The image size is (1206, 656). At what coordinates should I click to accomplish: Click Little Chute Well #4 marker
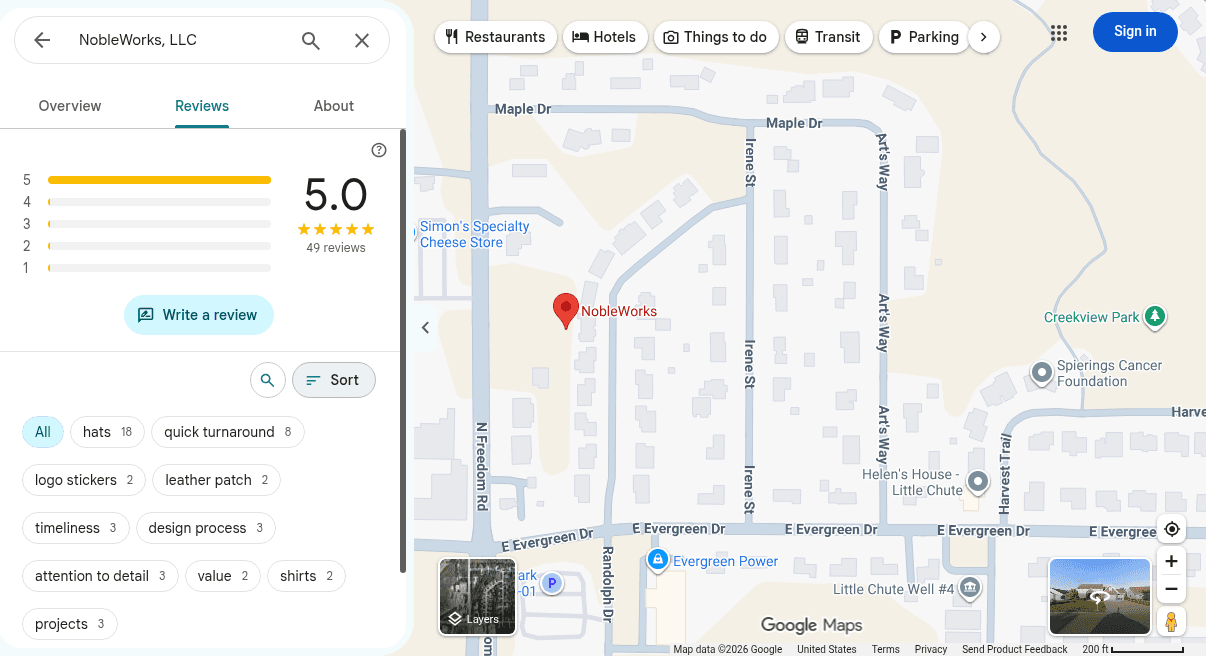coord(969,588)
